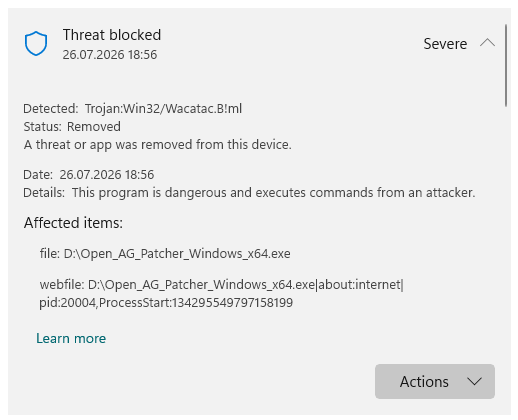
Task: Click the Detected label
Action: point(51,109)
